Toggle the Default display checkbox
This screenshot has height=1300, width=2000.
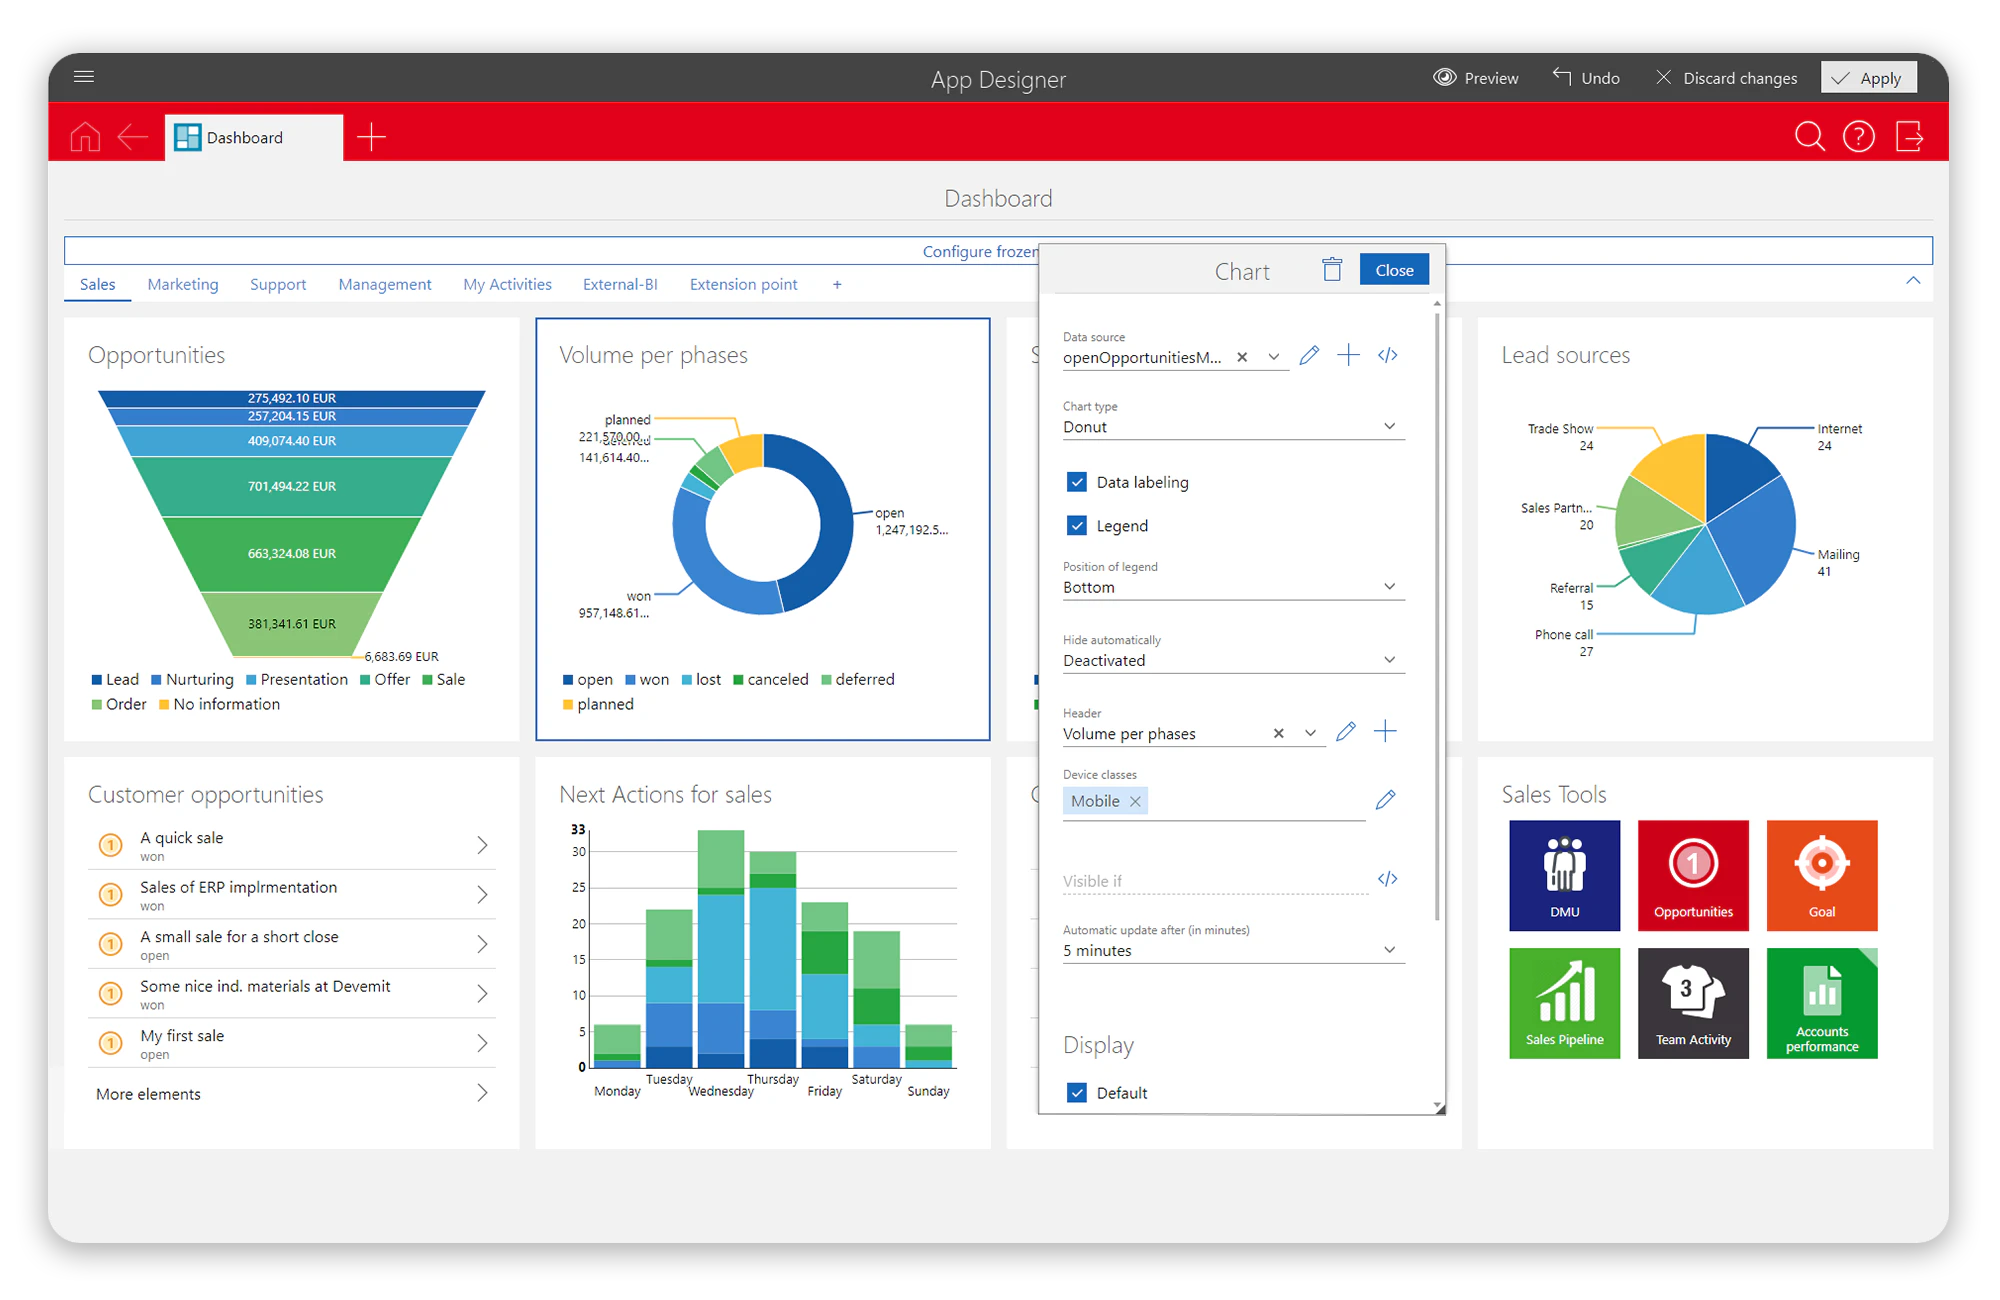[x=1077, y=1093]
